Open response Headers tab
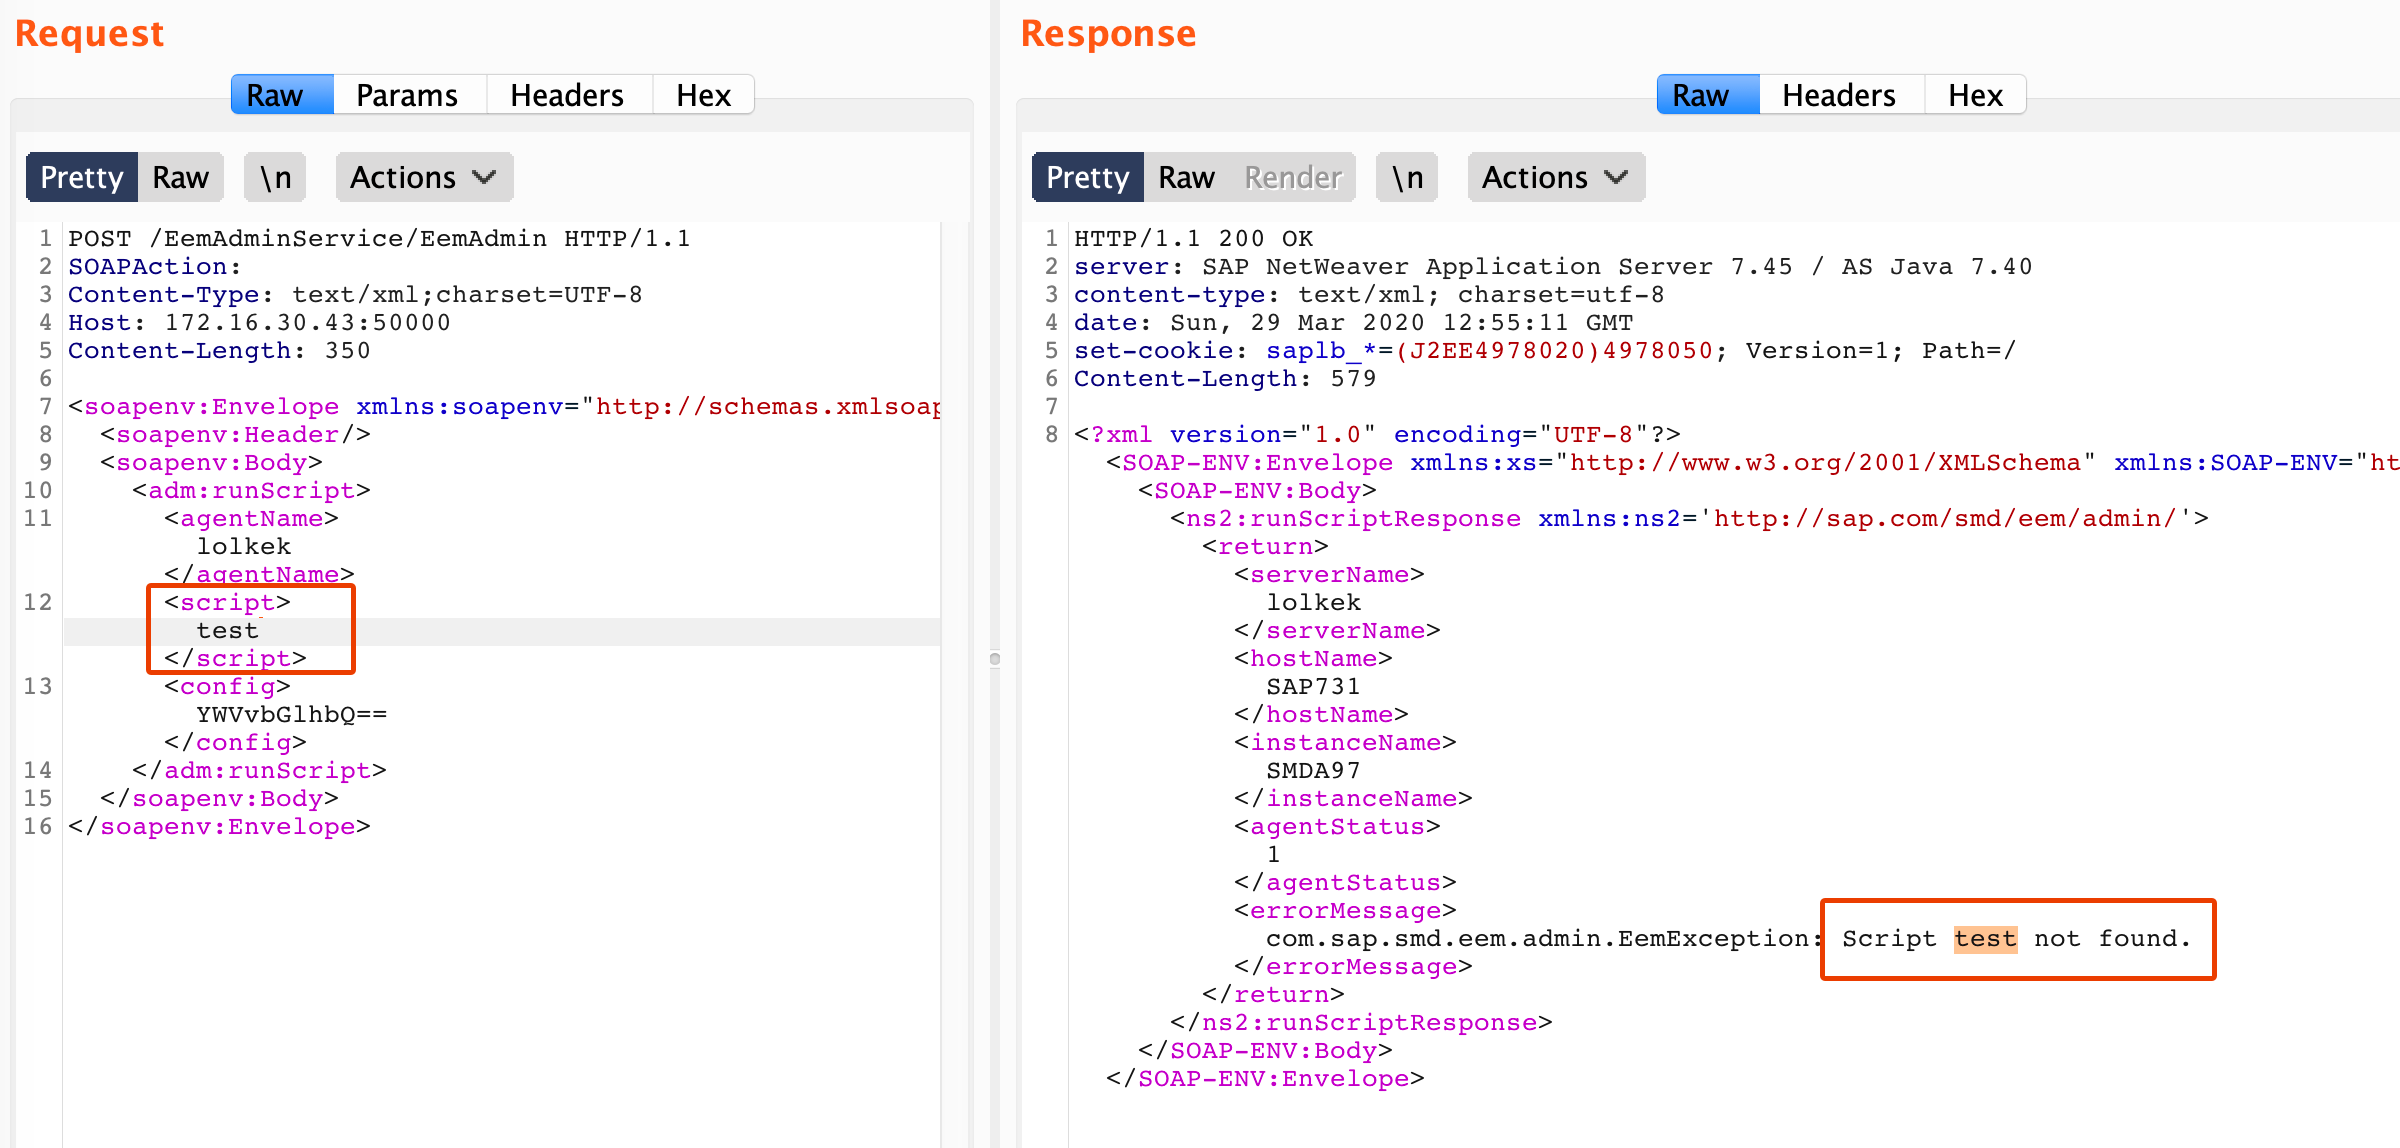The image size is (2400, 1148). click(x=1838, y=95)
